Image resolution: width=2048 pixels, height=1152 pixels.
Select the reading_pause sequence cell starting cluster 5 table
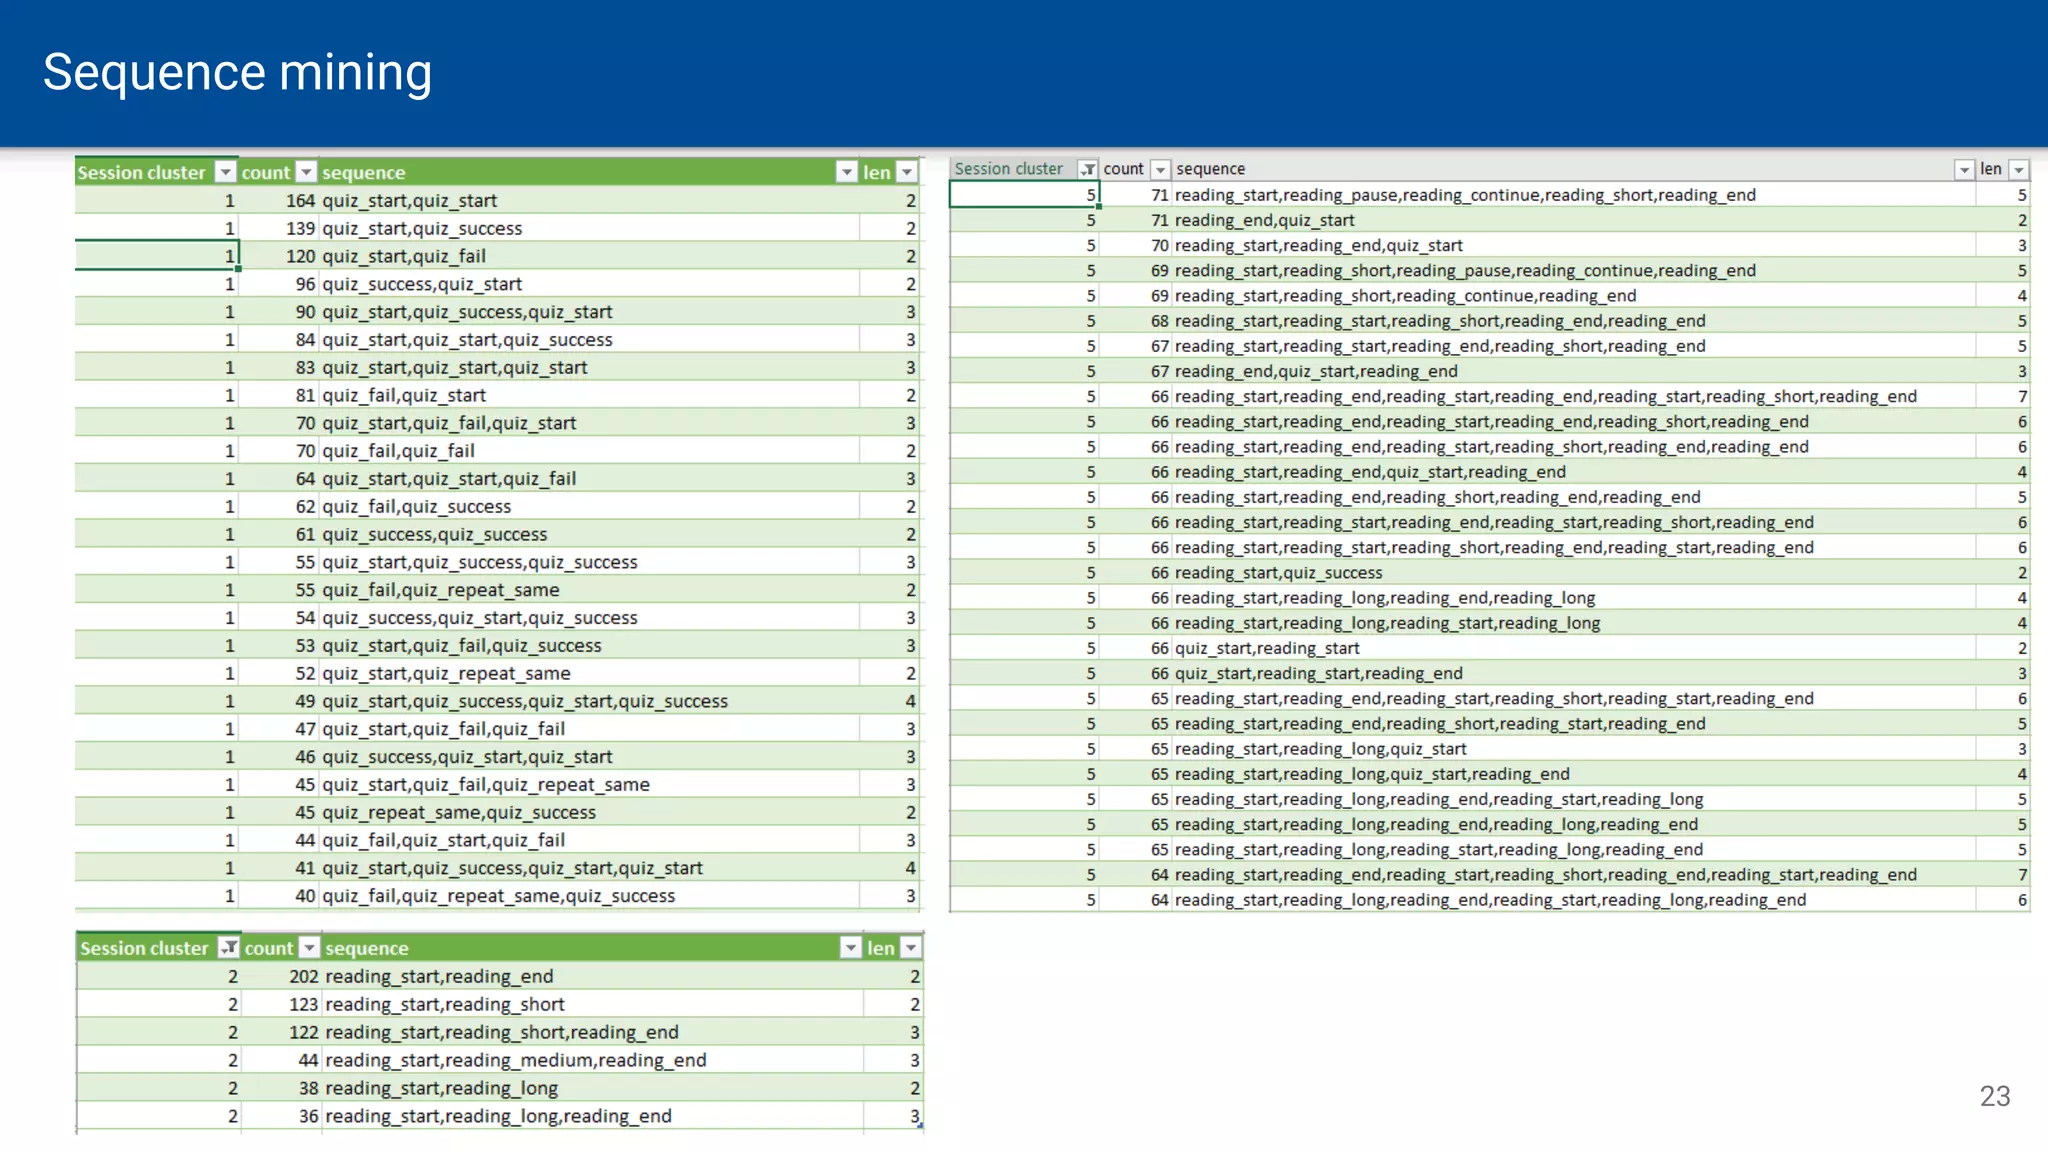point(1574,195)
